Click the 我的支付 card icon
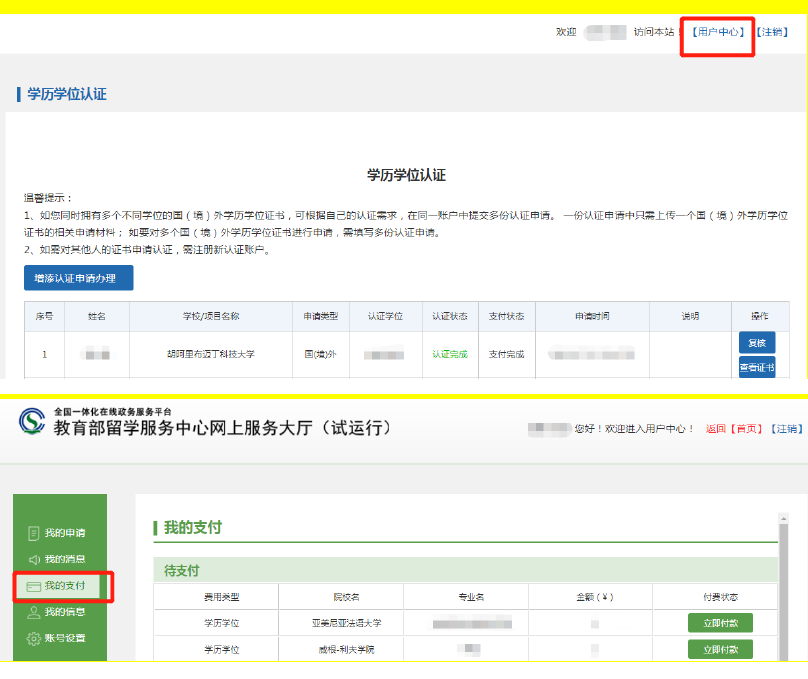Screen dimensions: 808x679 coord(33,586)
